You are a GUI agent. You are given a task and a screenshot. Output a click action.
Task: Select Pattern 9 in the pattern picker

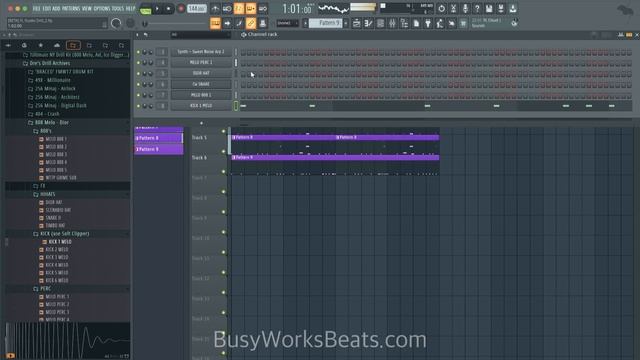tap(158, 149)
